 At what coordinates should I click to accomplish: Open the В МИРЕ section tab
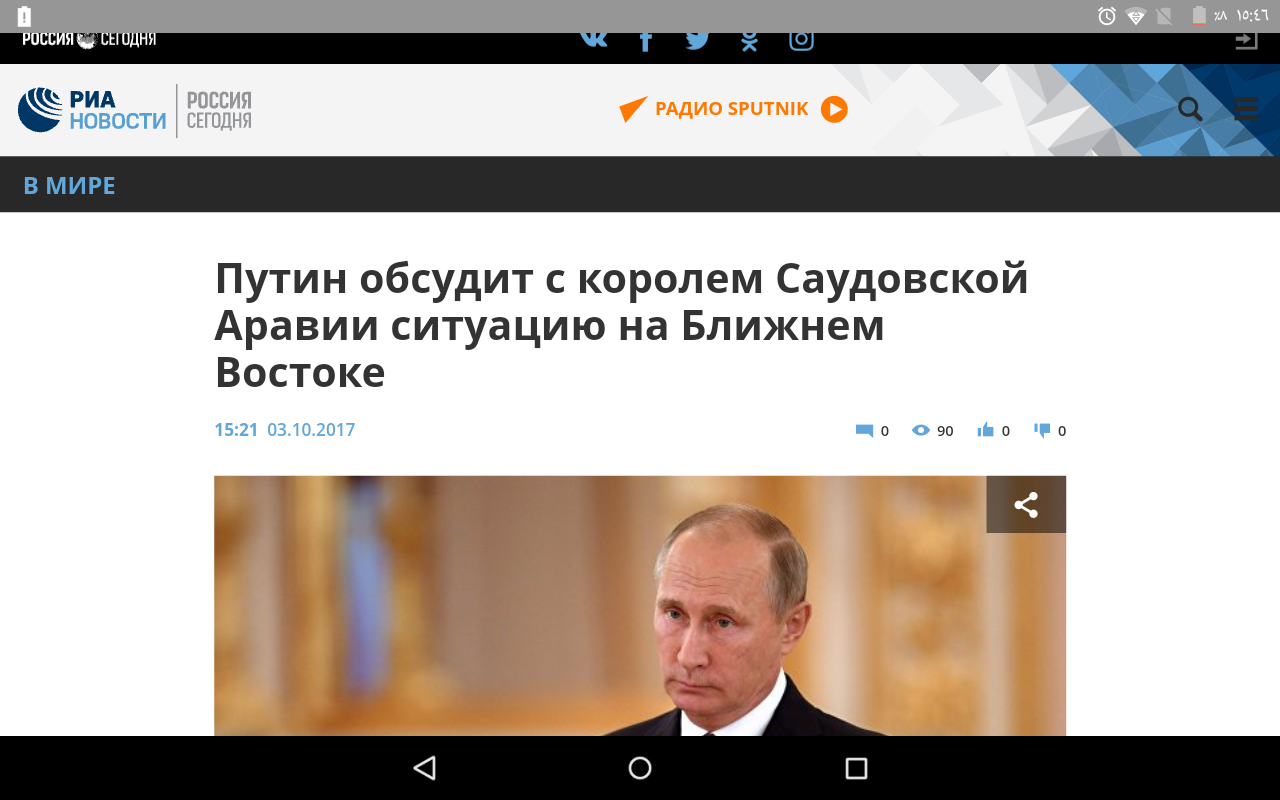click(69, 185)
